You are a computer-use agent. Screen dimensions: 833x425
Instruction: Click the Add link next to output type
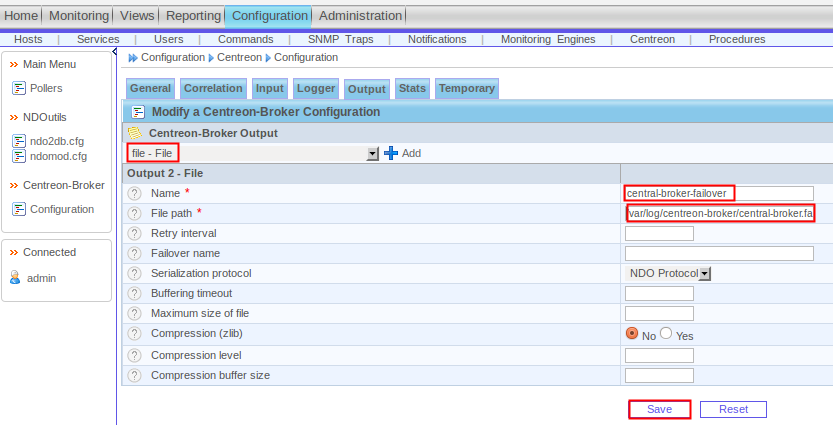[x=411, y=154]
